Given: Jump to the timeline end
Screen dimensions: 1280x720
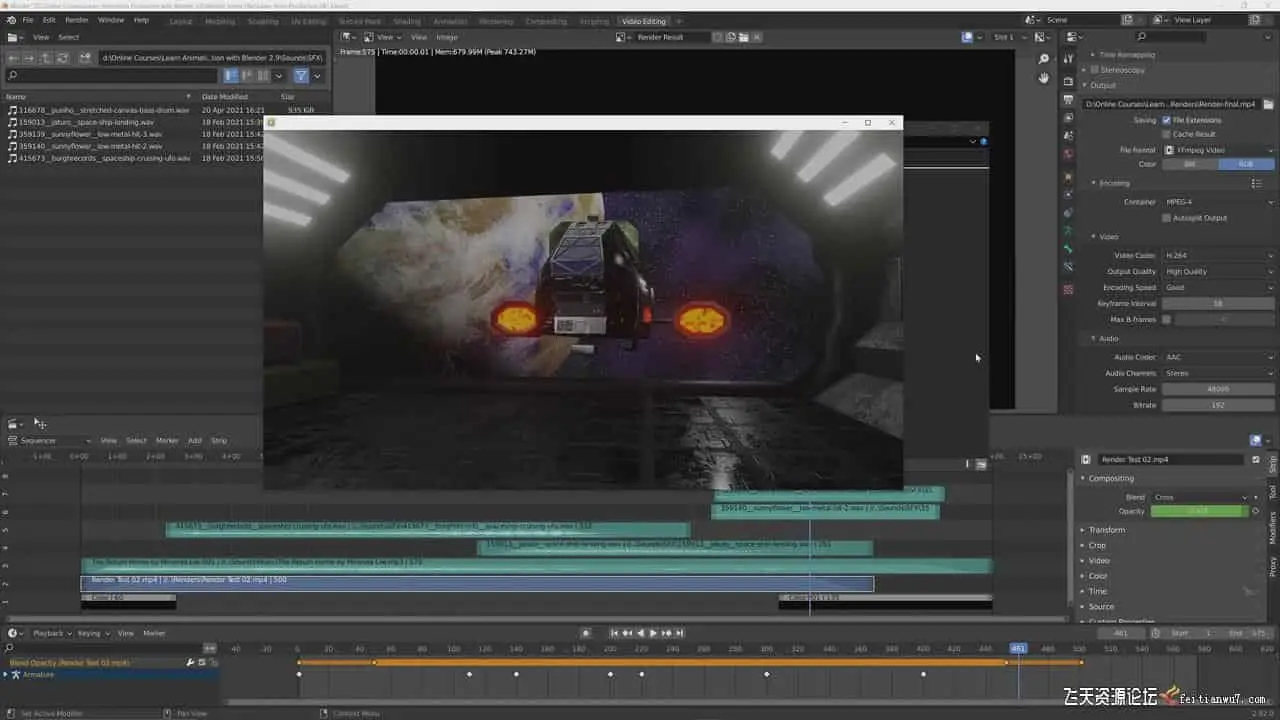Looking at the screenshot, I should click(x=680, y=633).
